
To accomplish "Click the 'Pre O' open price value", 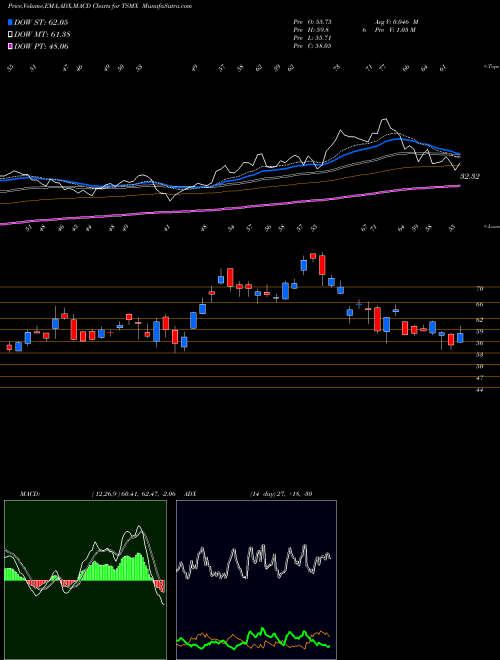I will click(x=312, y=22).
